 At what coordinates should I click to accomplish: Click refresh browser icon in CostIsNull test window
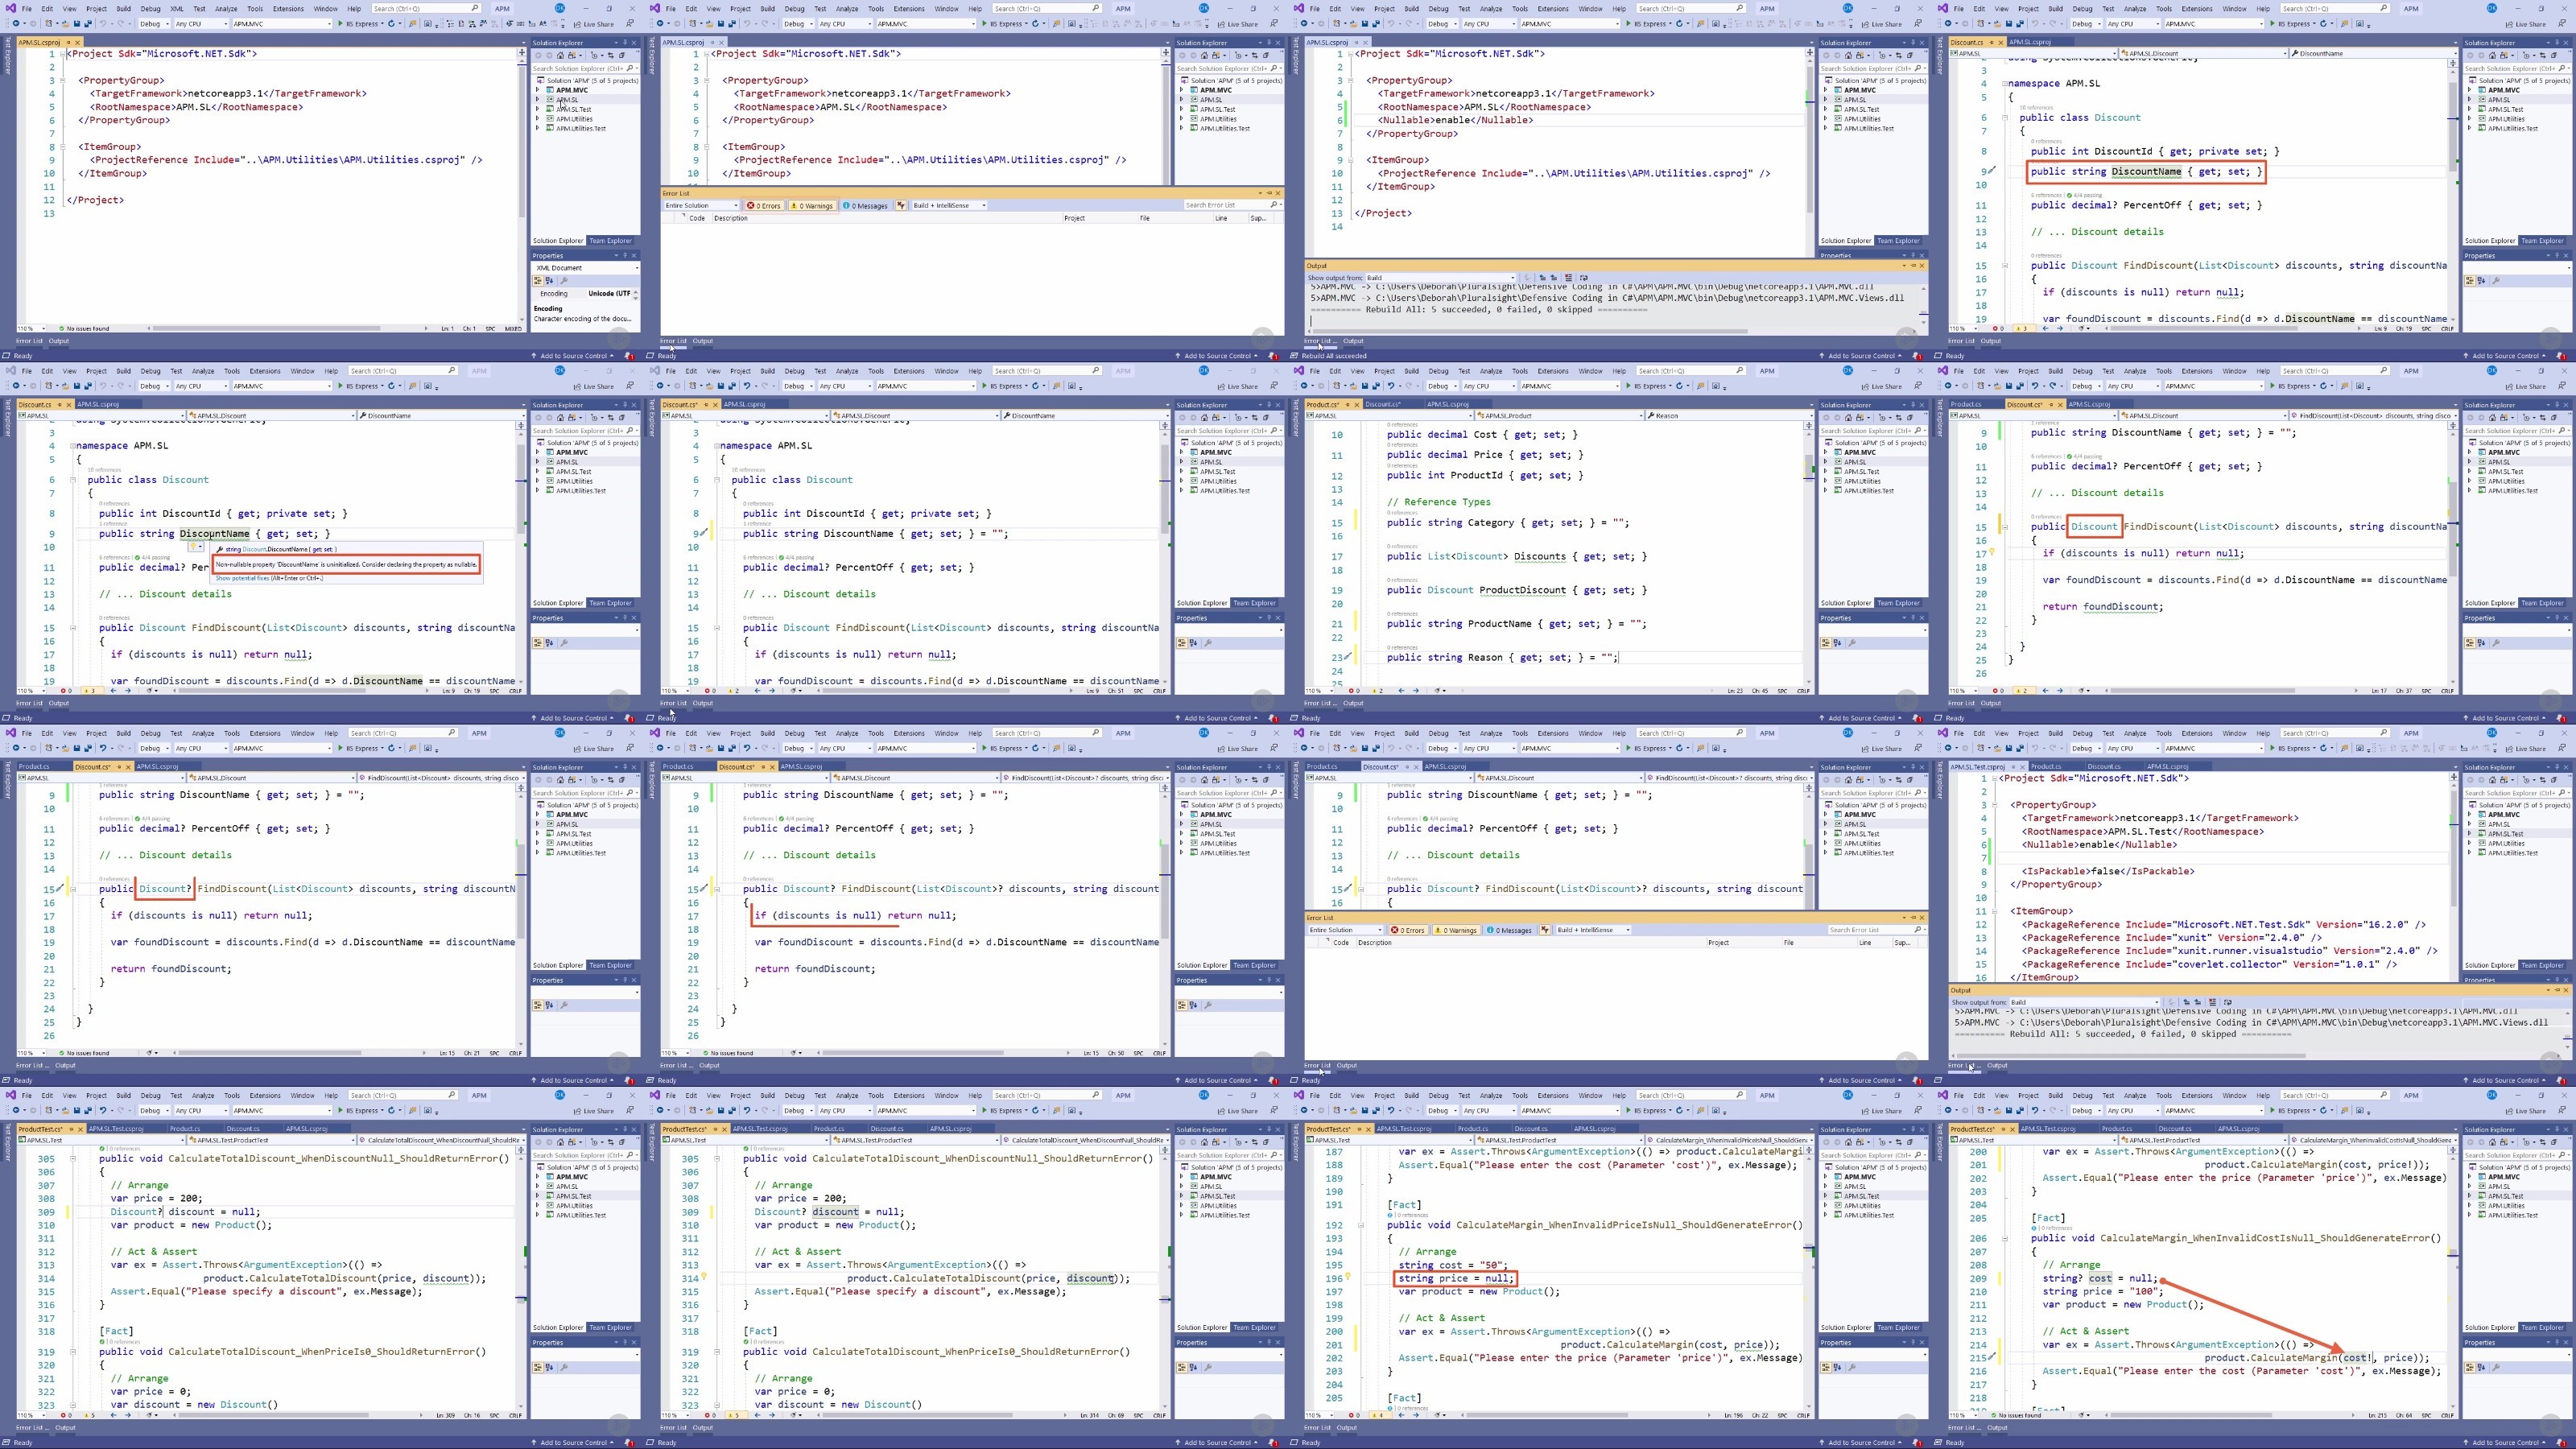pyautogui.click(x=2324, y=1111)
